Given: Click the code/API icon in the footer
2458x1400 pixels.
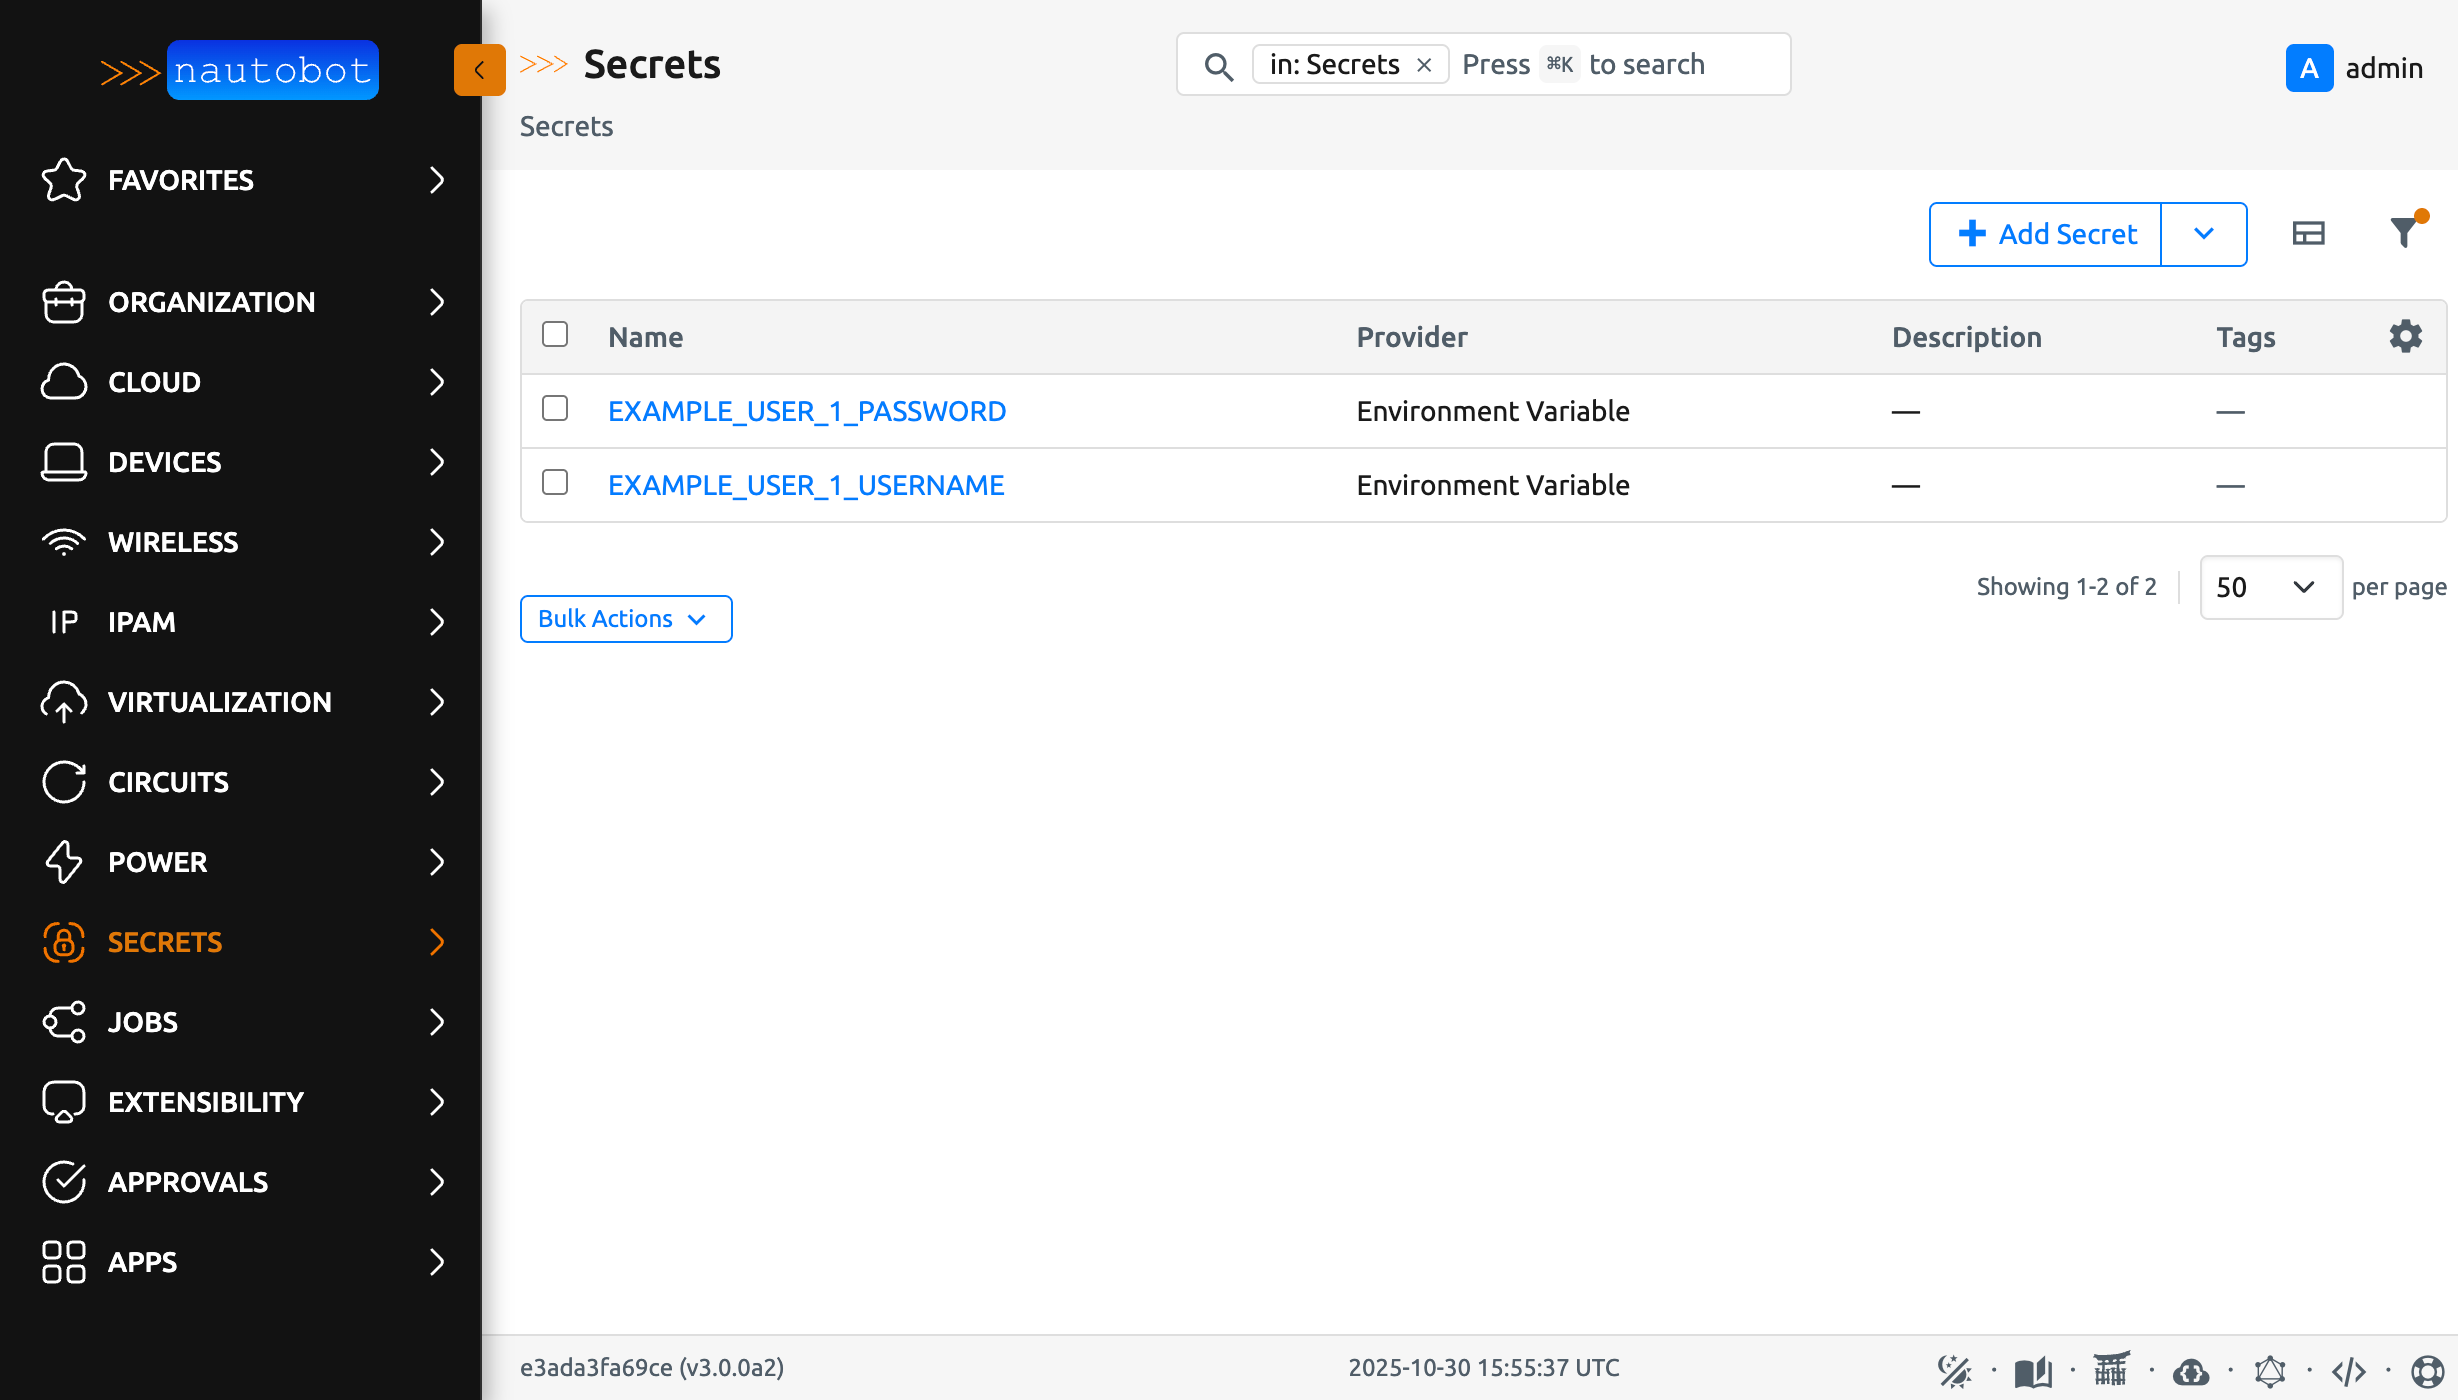Looking at the screenshot, I should pos(2350,1367).
